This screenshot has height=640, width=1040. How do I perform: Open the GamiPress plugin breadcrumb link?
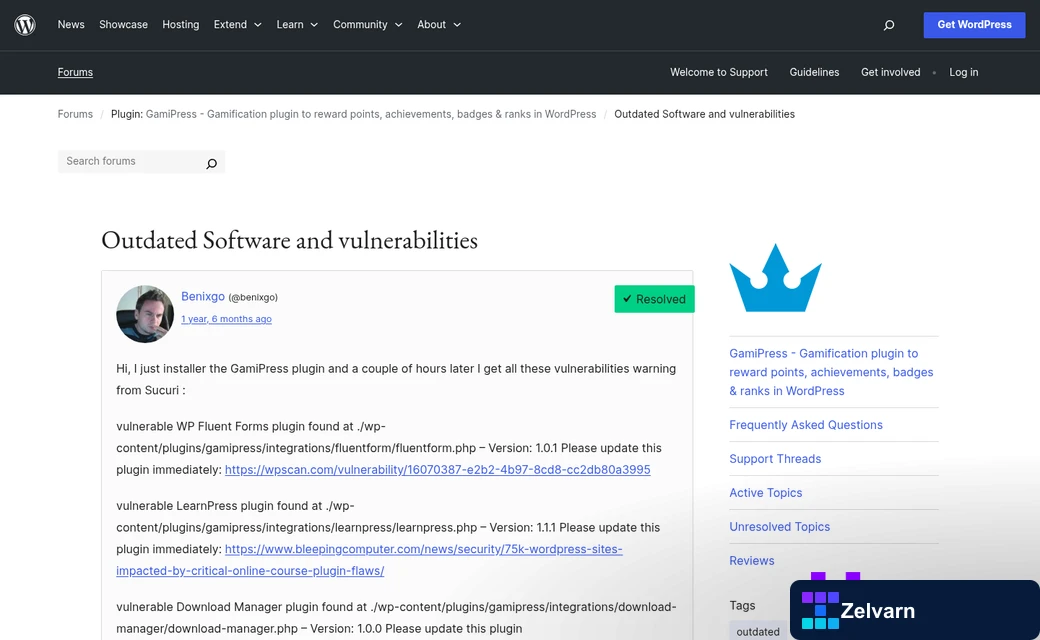coord(371,114)
